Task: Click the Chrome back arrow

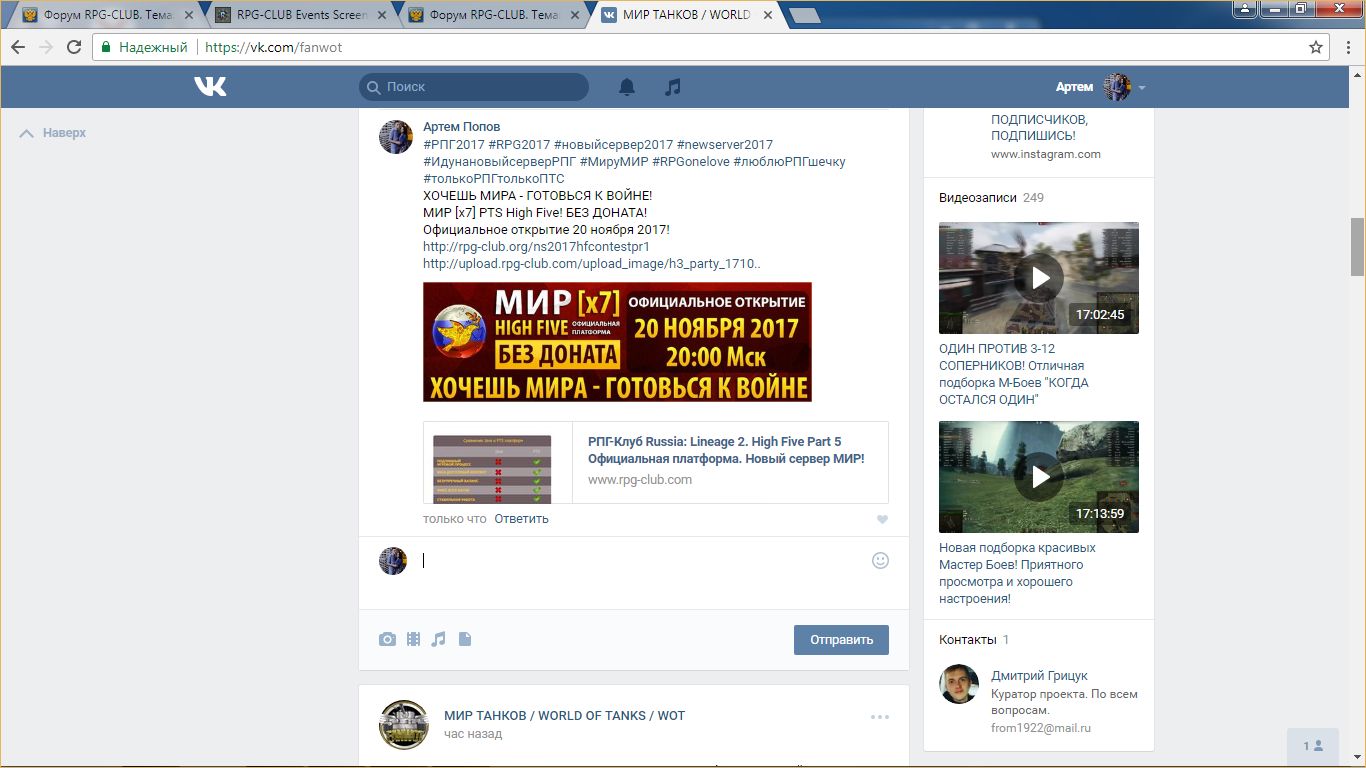Action: click(17, 47)
